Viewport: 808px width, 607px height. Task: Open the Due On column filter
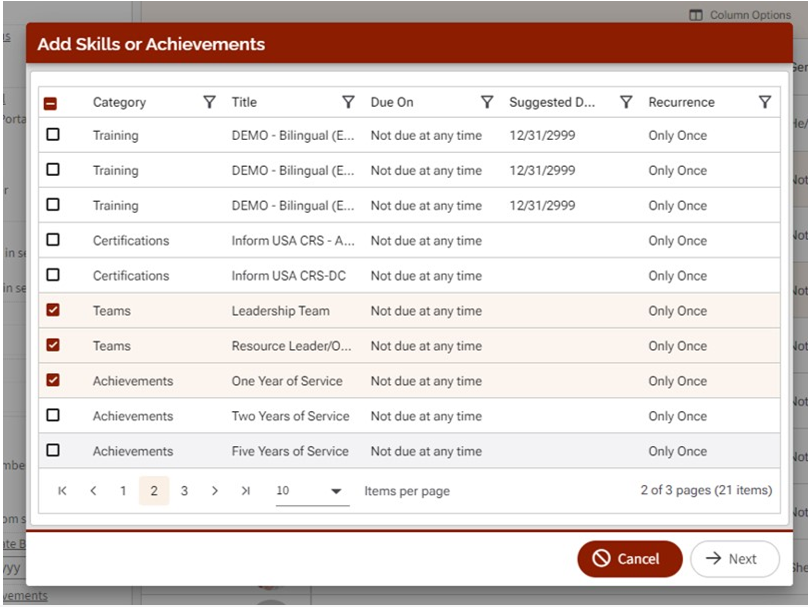click(487, 102)
